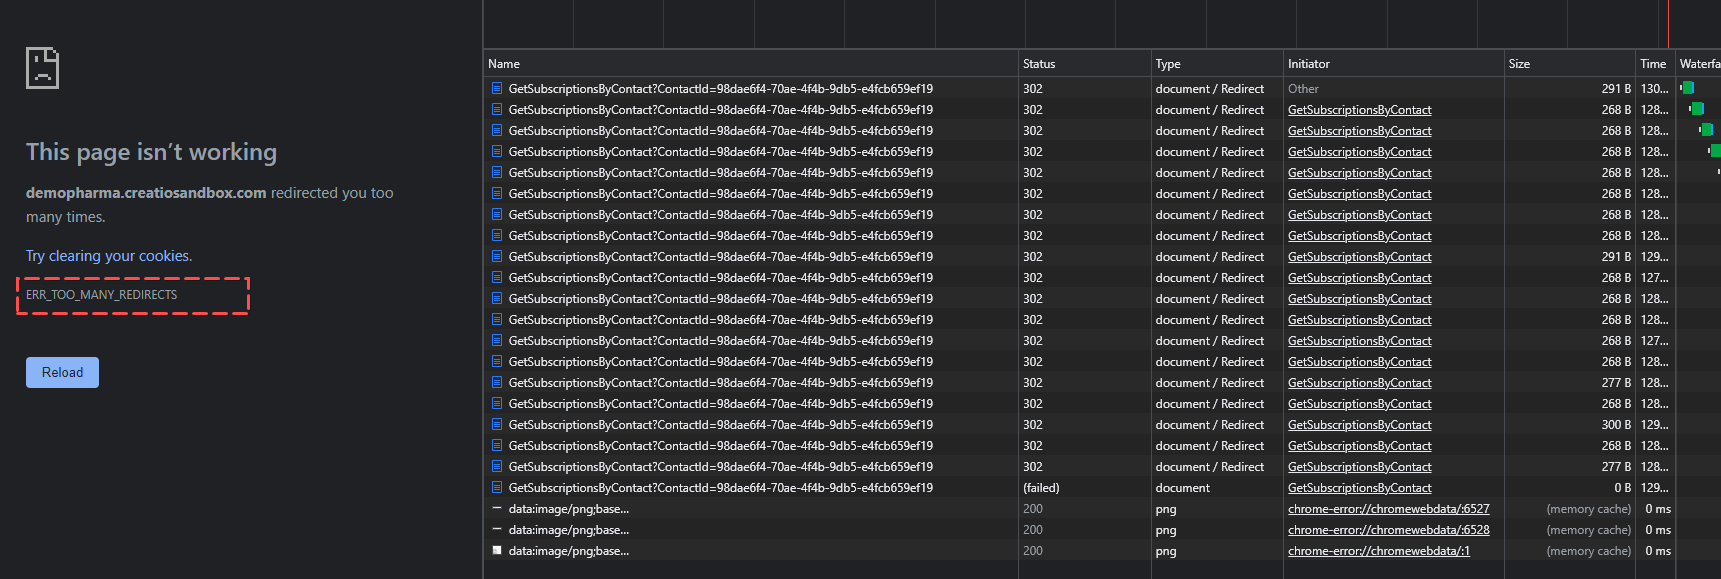The height and width of the screenshot is (579, 1721).
Task: Click document icon of the 300 B request
Action: 497,425
